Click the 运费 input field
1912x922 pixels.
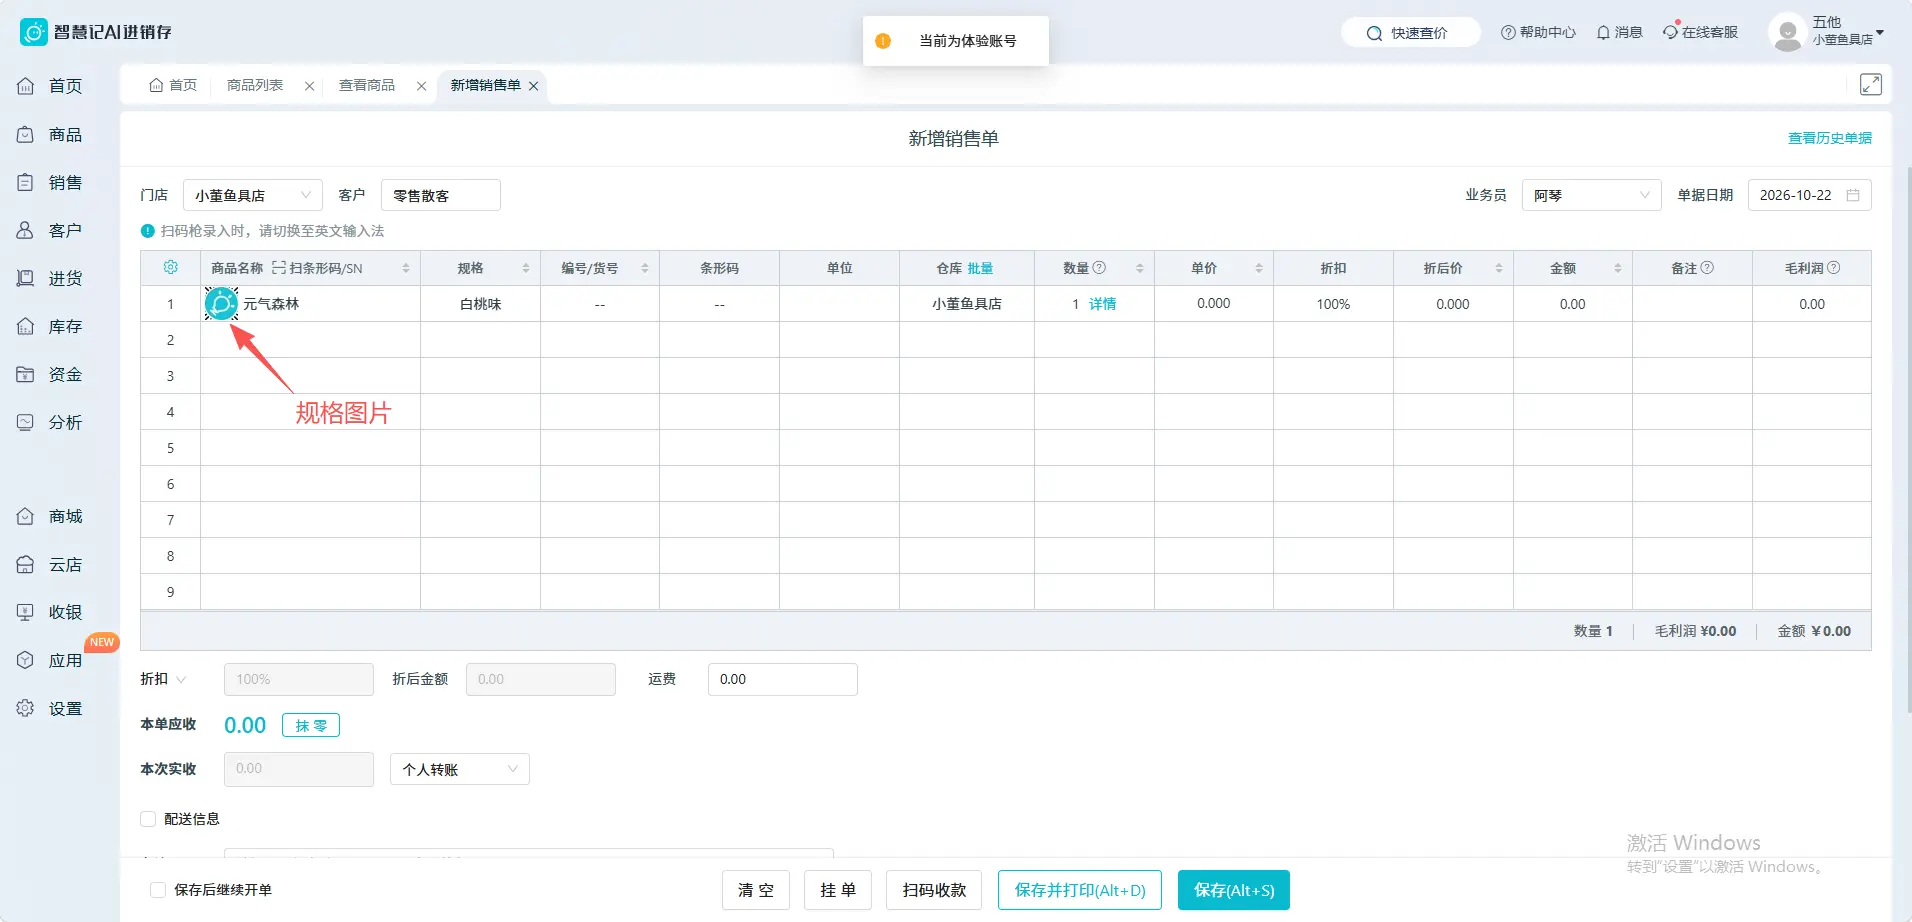pyautogui.click(x=783, y=679)
